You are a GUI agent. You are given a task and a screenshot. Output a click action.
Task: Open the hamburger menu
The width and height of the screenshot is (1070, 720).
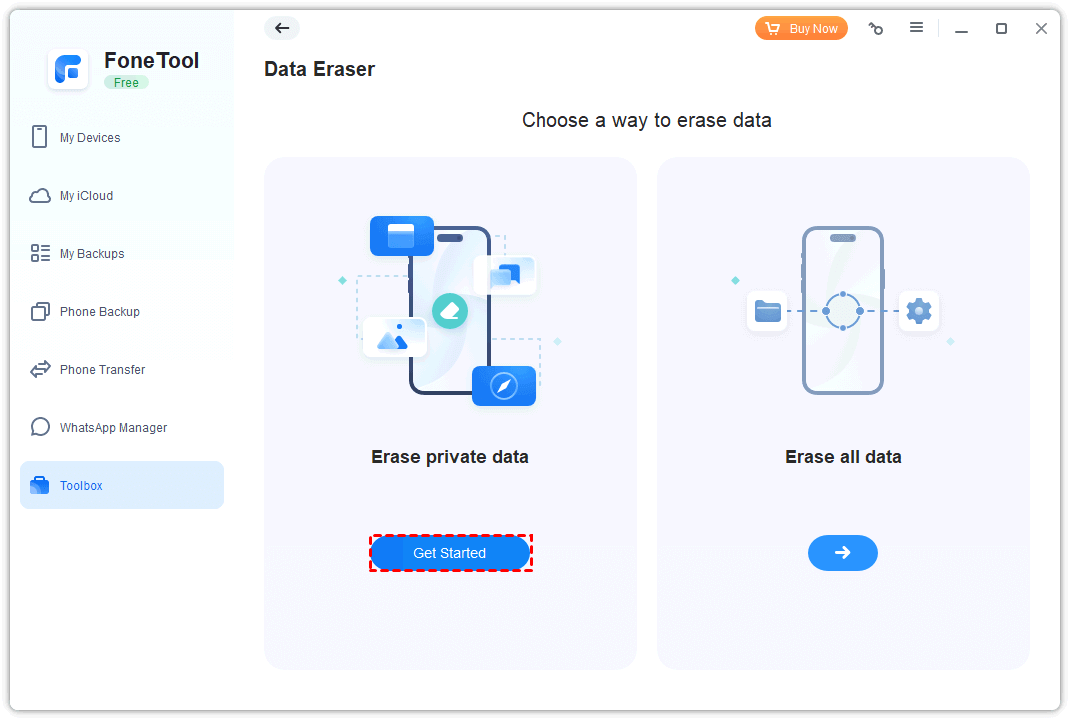coord(916,28)
